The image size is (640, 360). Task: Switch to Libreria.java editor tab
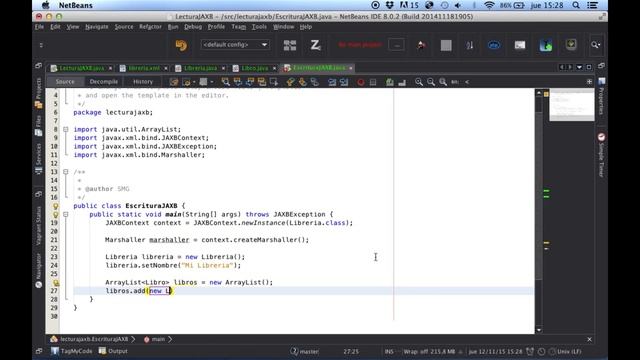click(x=200, y=68)
